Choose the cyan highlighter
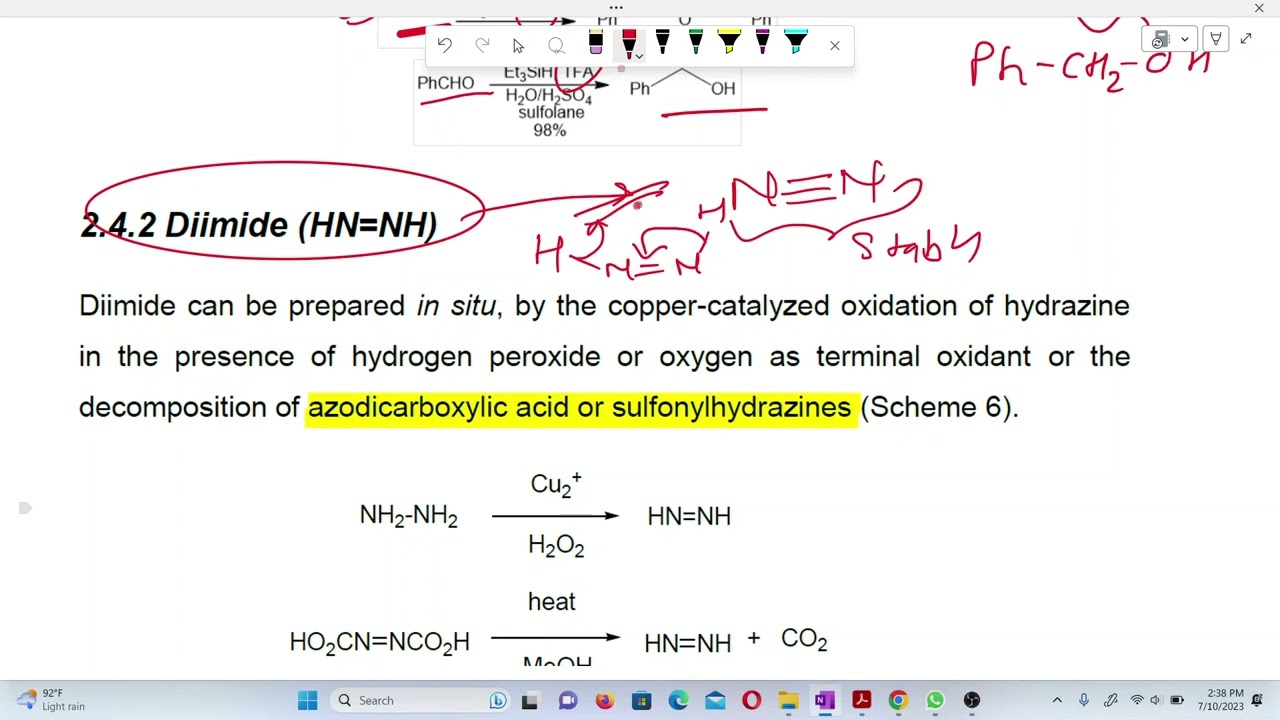Screen dimensions: 1280x720 796,42
